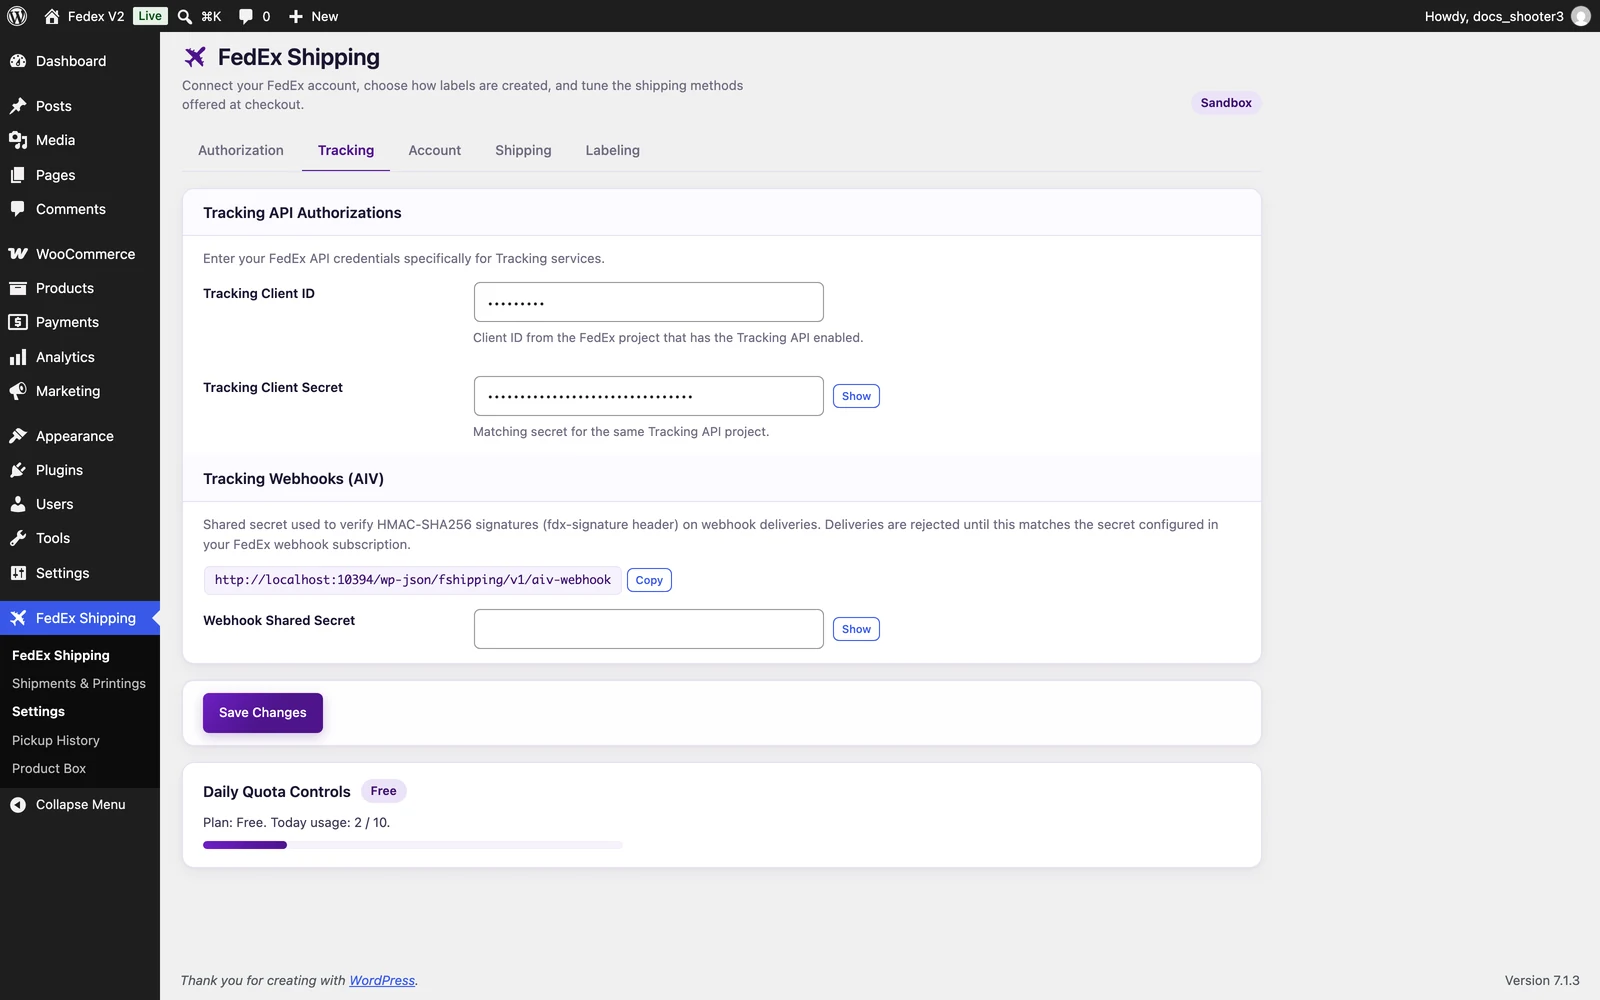The image size is (1600, 1000).
Task: Click the user avatar next to Howdy
Action: click(1581, 16)
